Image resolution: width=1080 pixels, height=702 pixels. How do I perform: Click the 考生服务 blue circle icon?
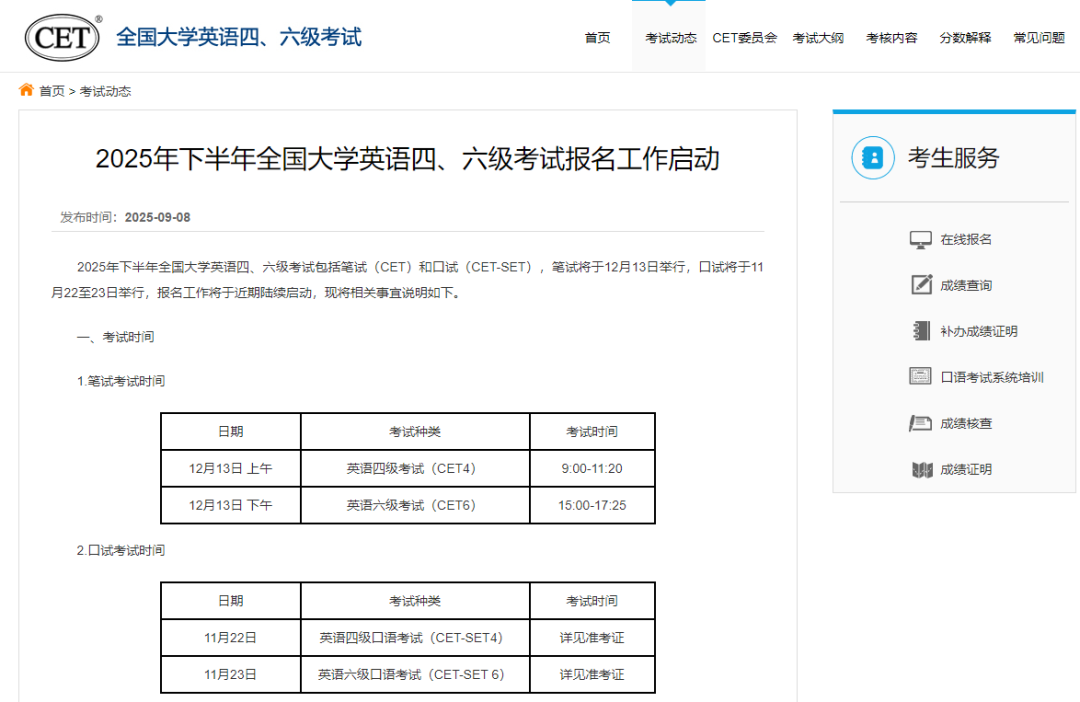(872, 158)
